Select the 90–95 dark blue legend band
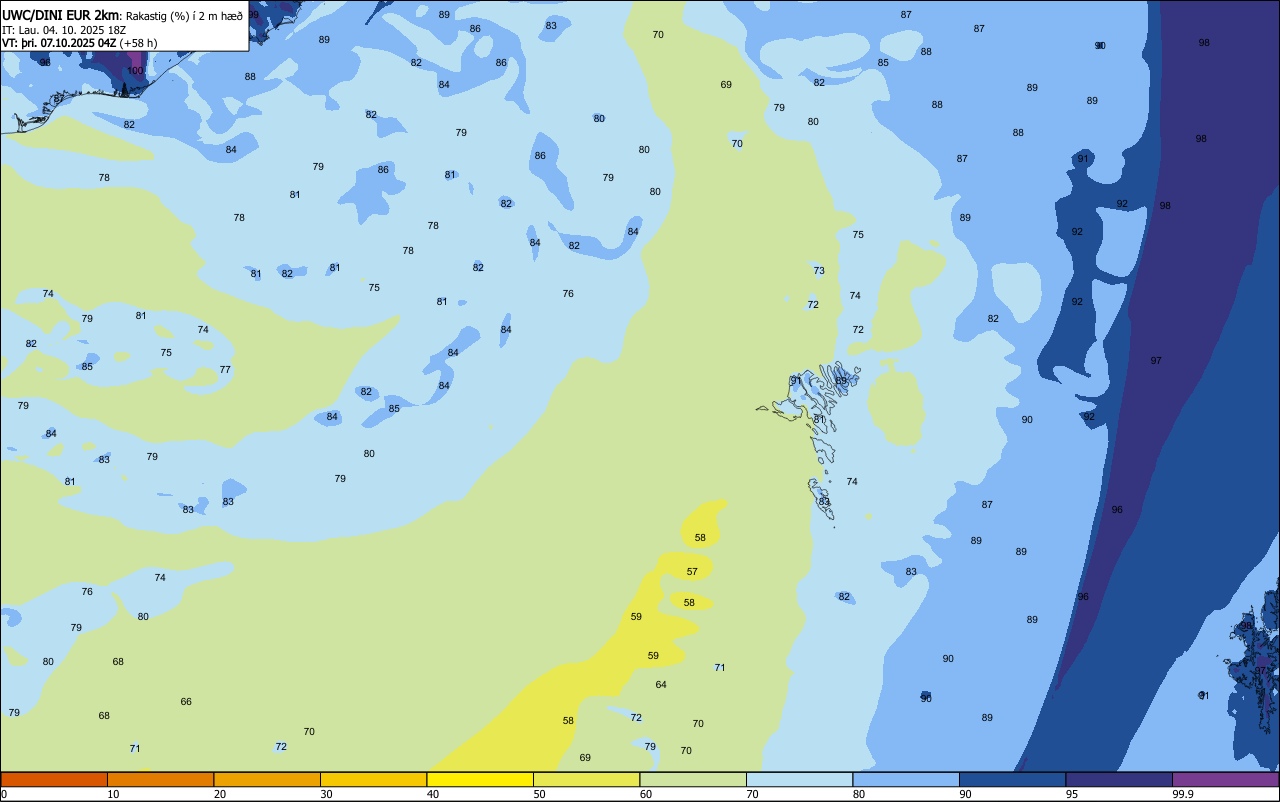 pos(1012,779)
